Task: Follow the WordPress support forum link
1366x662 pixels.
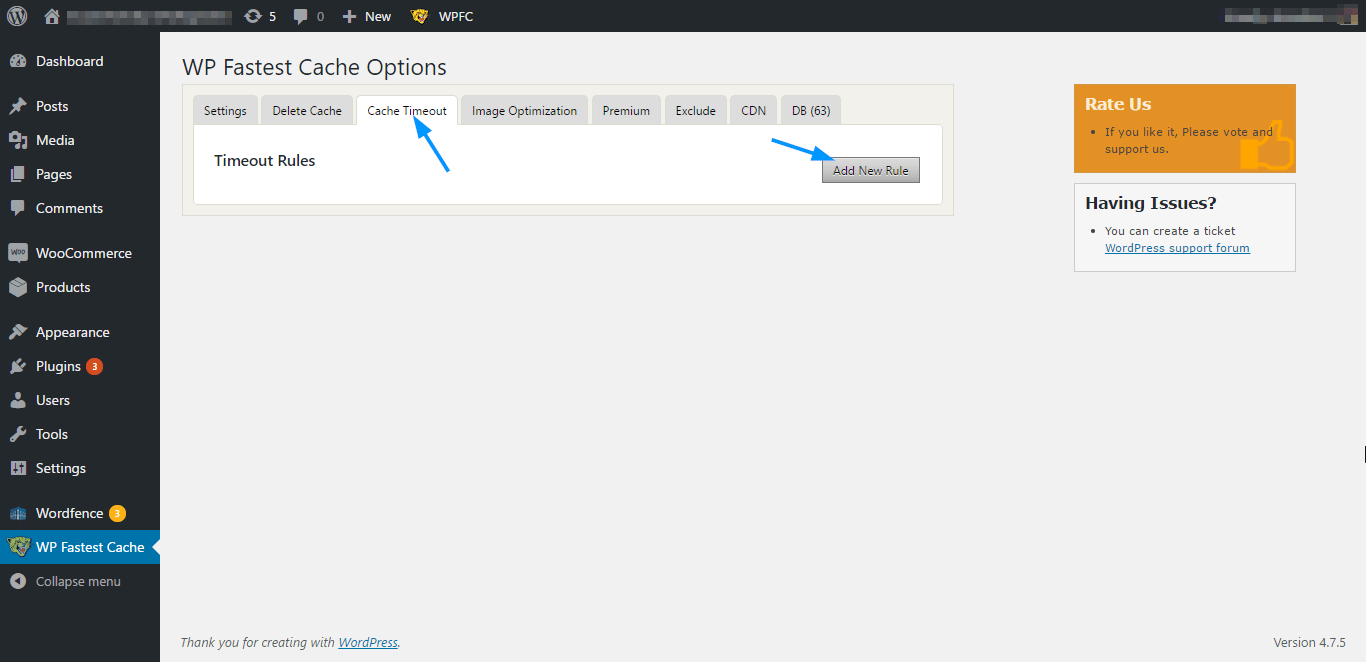Action: pyautogui.click(x=1177, y=248)
